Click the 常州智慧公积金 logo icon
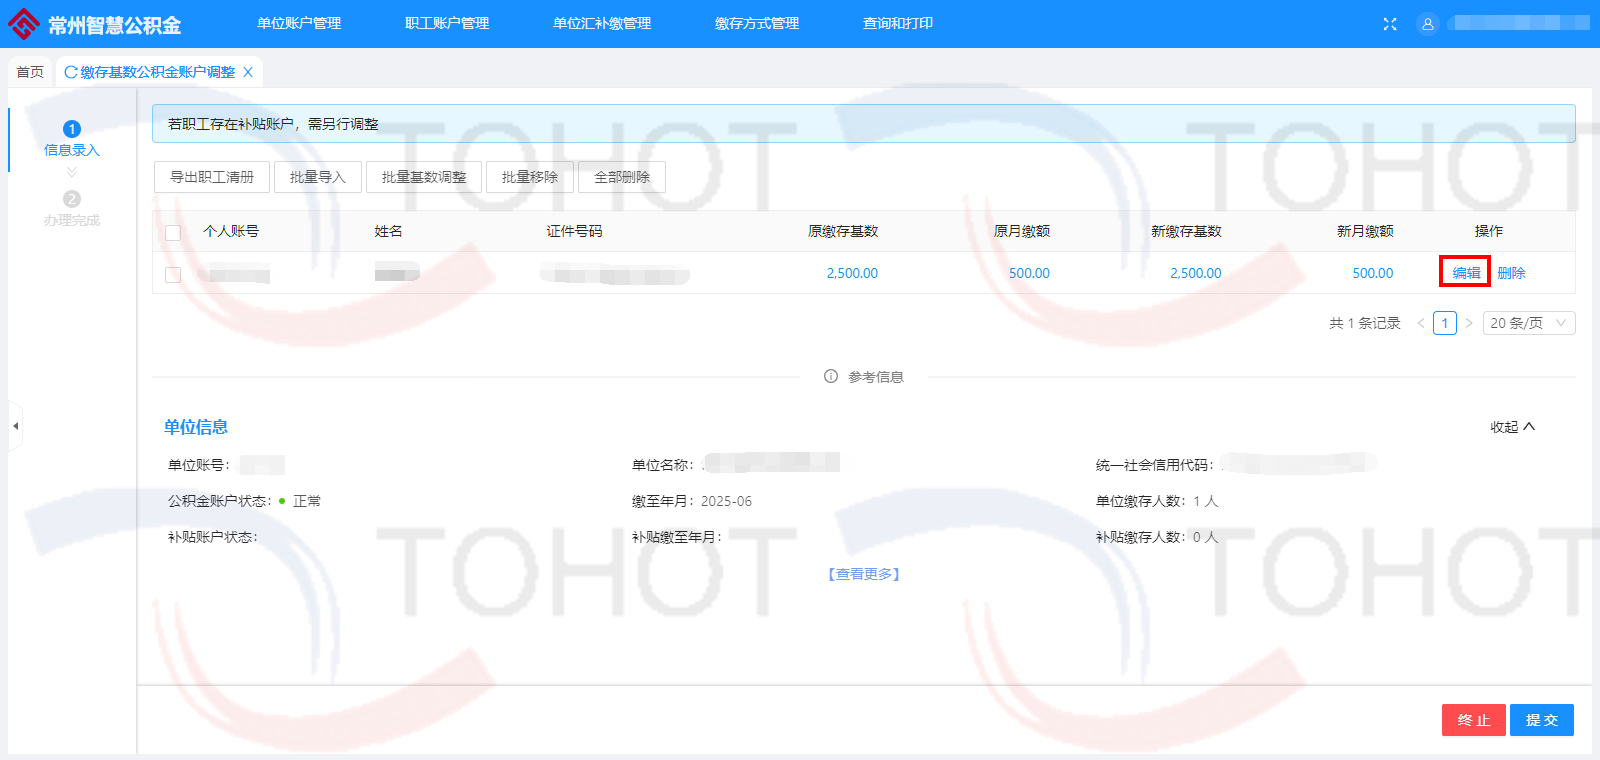The width and height of the screenshot is (1600, 760). [24, 24]
